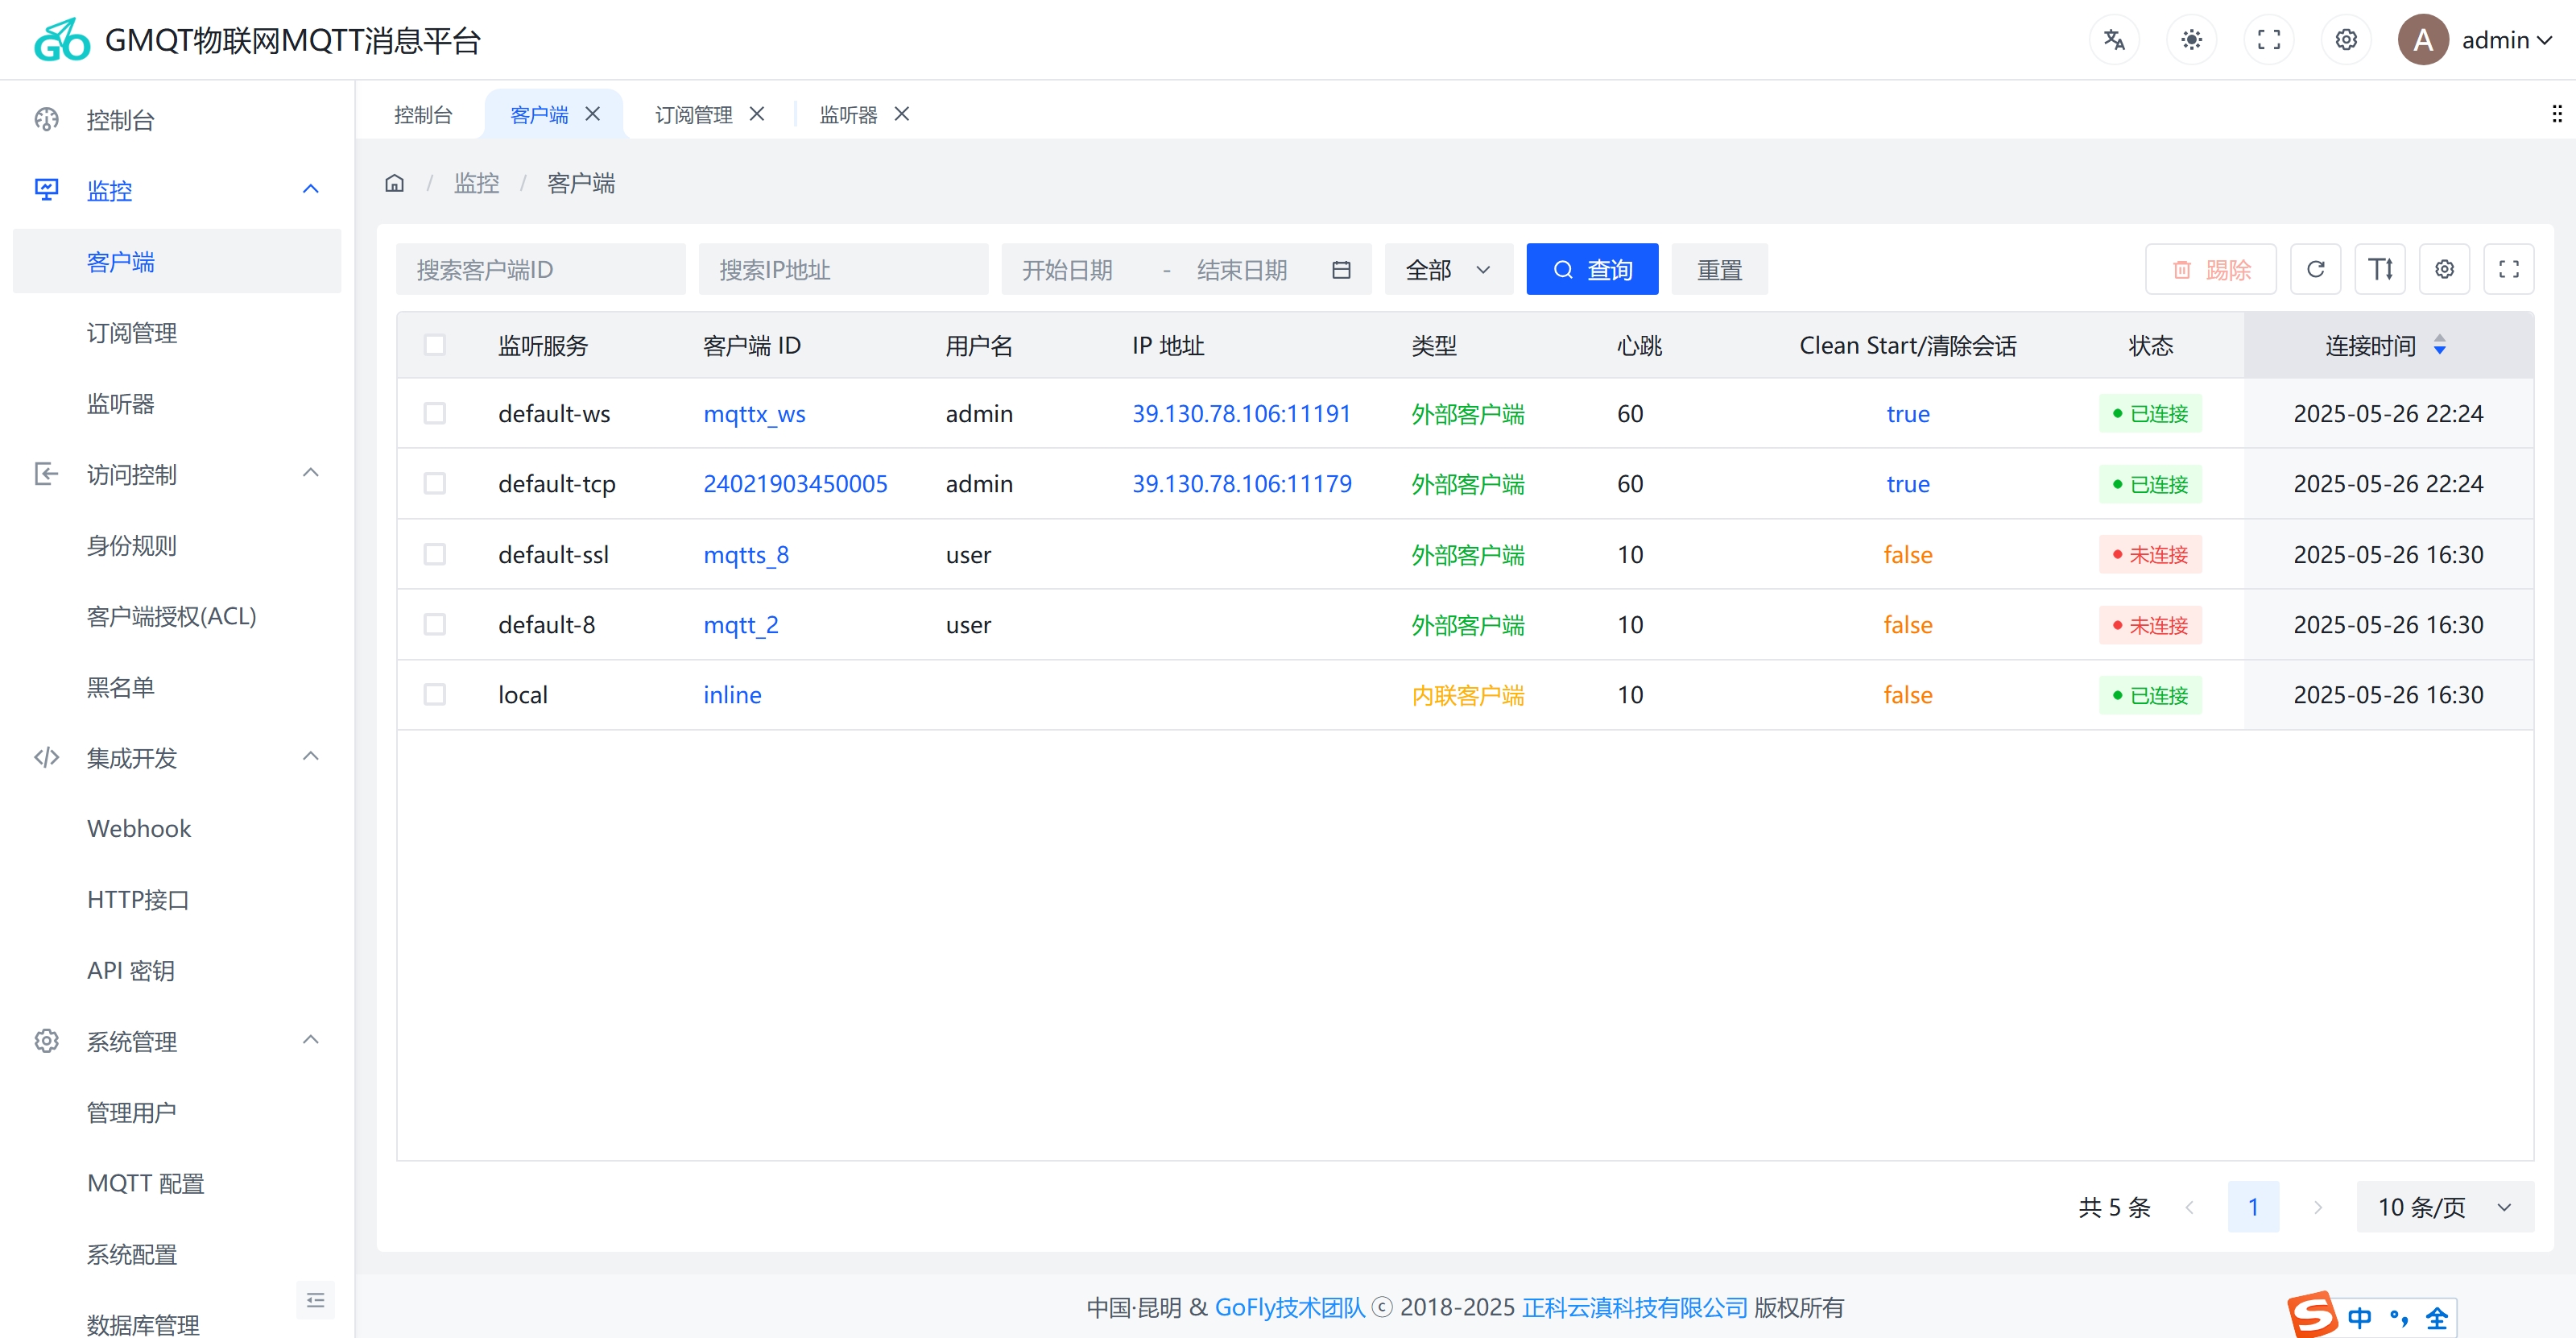Image resolution: width=2576 pixels, height=1338 pixels.
Task: Refresh the client list
Action: [2315, 268]
